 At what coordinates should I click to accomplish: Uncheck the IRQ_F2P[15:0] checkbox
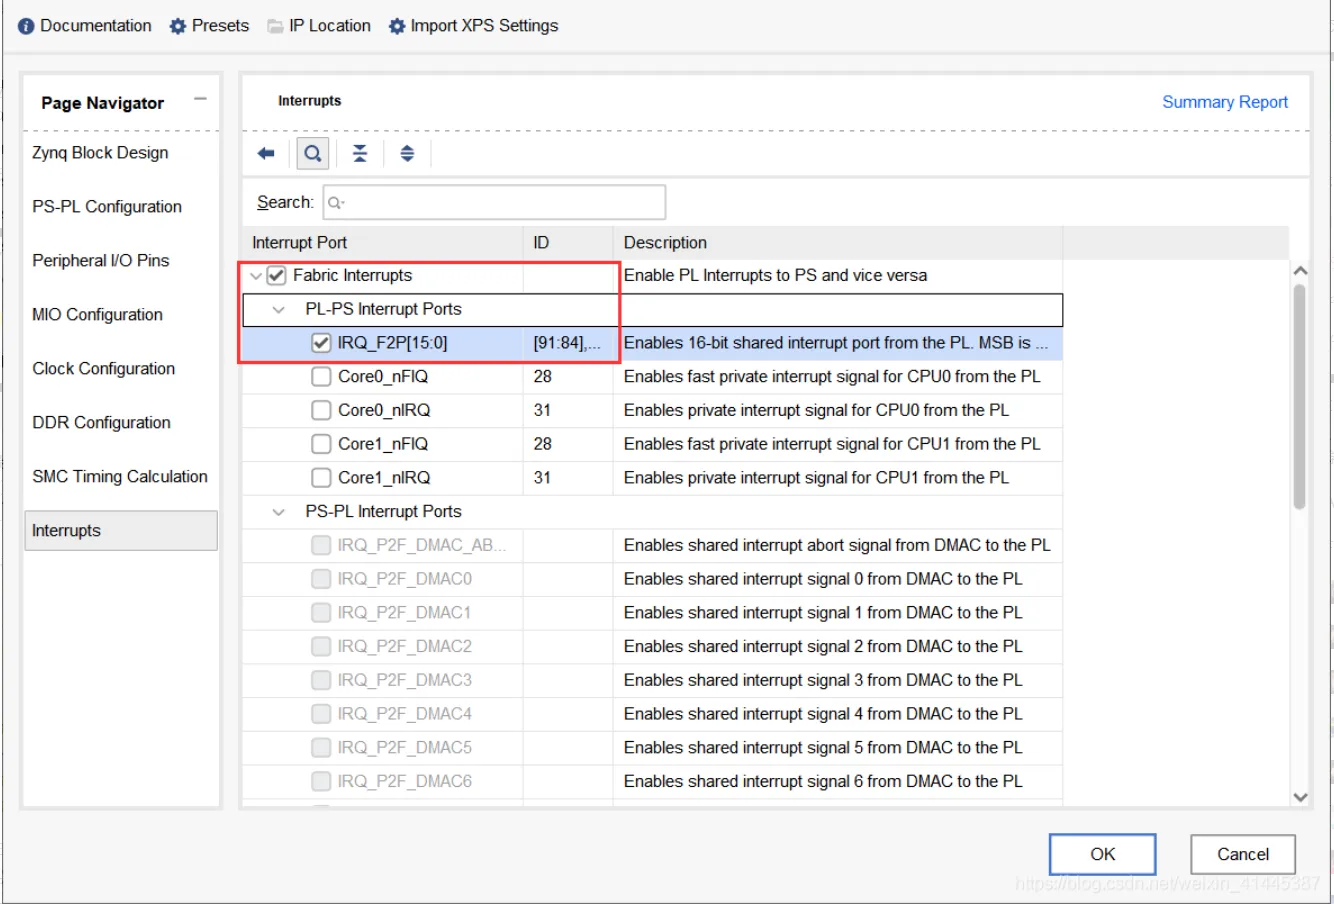(x=321, y=343)
